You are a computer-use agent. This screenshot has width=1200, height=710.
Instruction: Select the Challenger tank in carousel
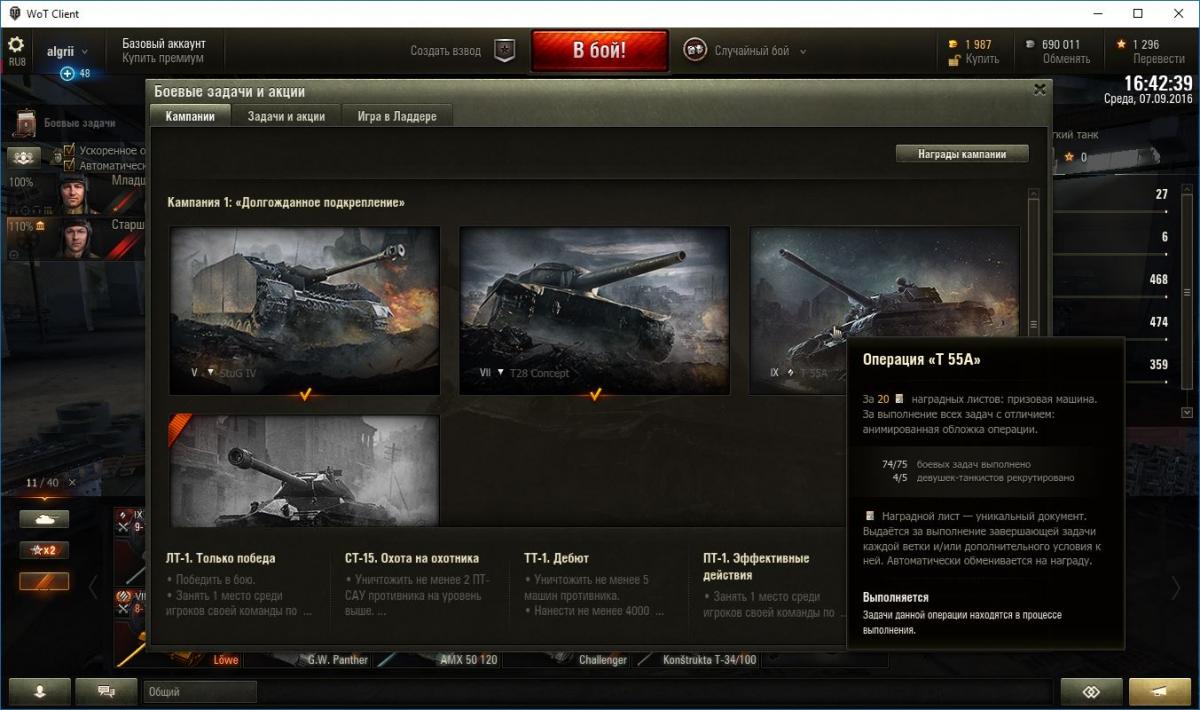click(x=603, y=659)
